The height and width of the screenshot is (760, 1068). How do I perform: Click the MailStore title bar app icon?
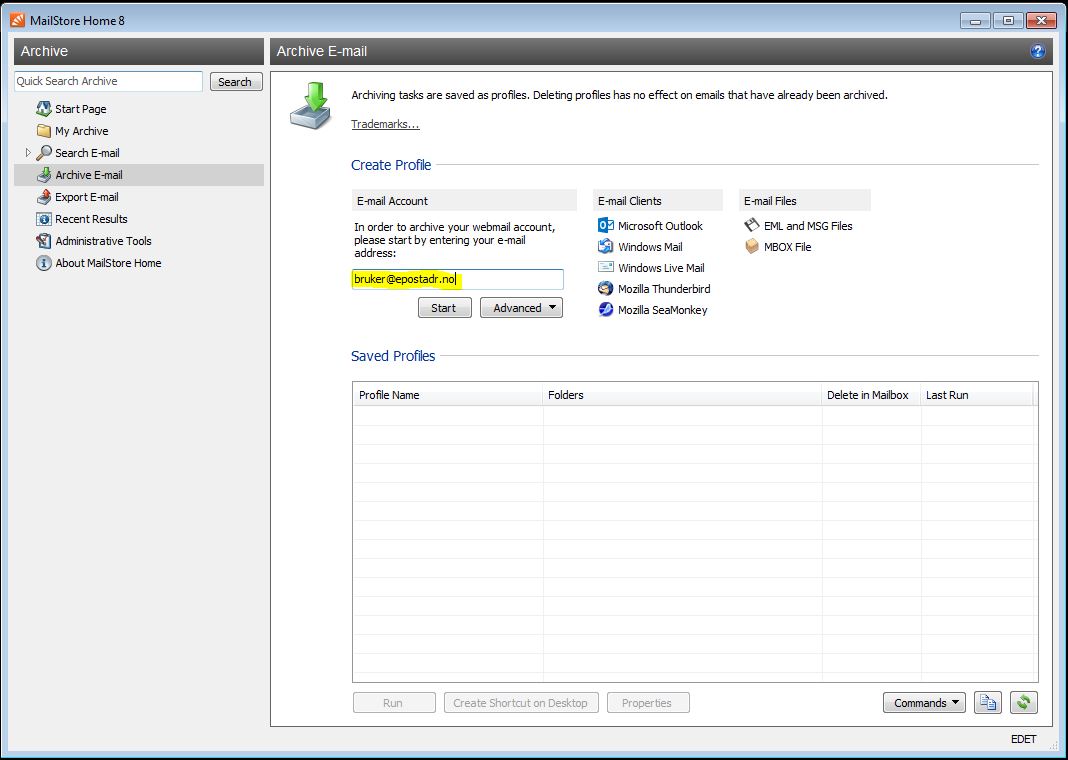(x=18, y=20)
